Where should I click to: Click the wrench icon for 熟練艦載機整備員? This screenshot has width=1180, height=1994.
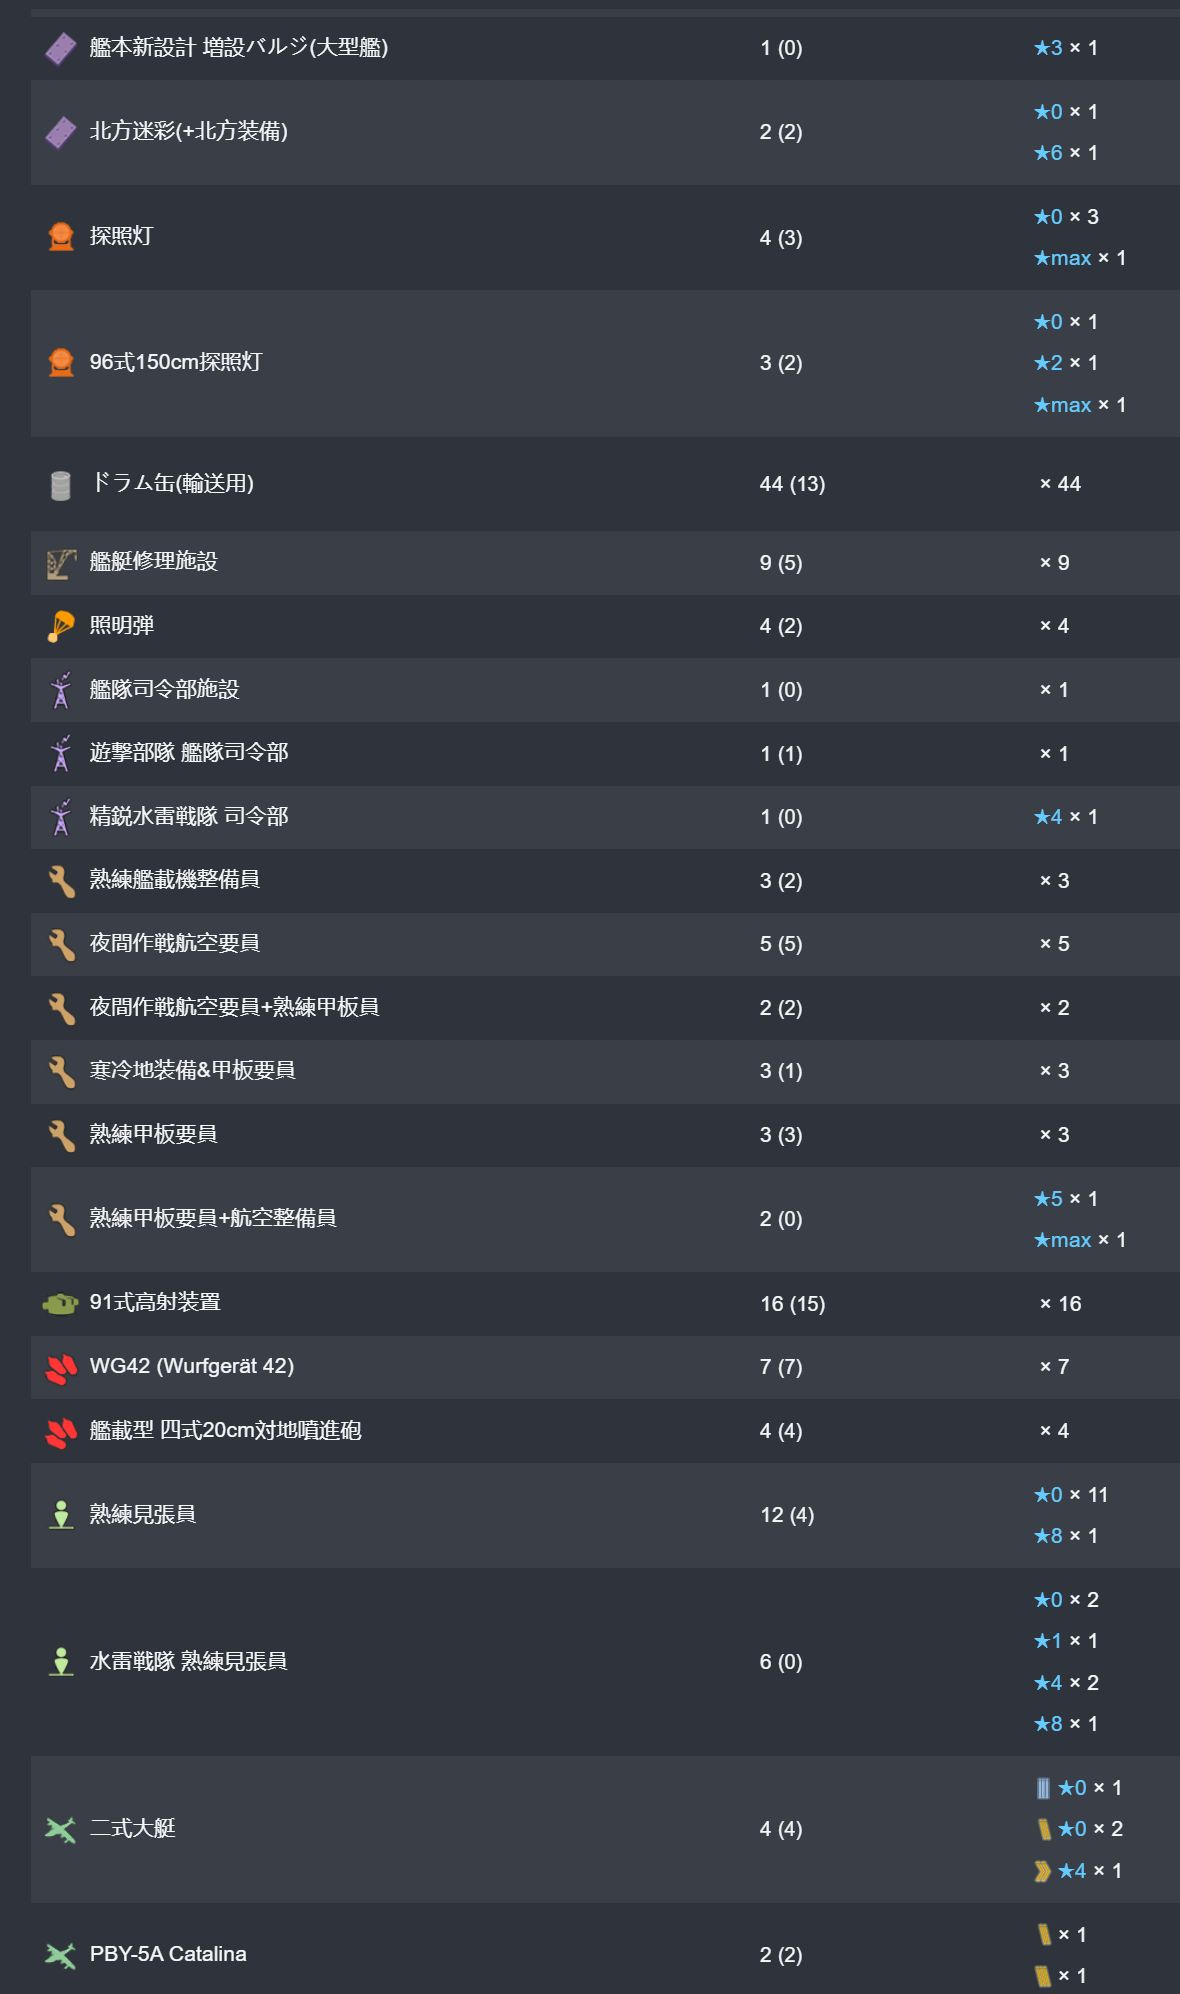click(61, 881)
